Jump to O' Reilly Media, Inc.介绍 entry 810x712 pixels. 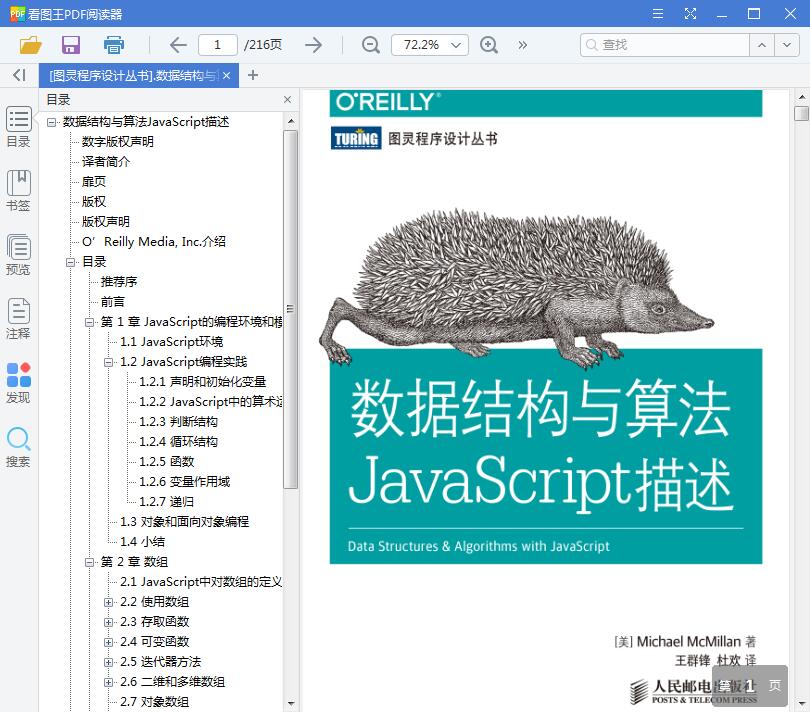coord(154,242)
